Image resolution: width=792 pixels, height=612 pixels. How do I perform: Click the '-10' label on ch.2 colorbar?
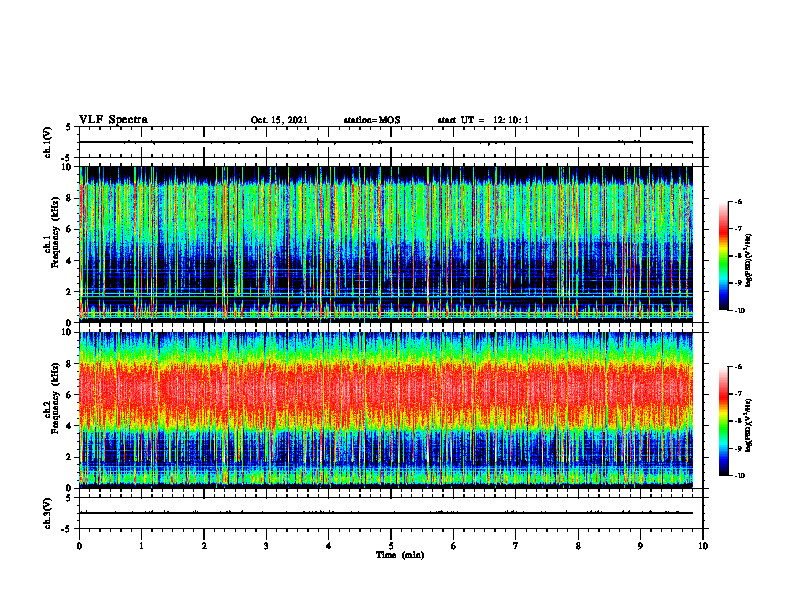click(739, 476)
